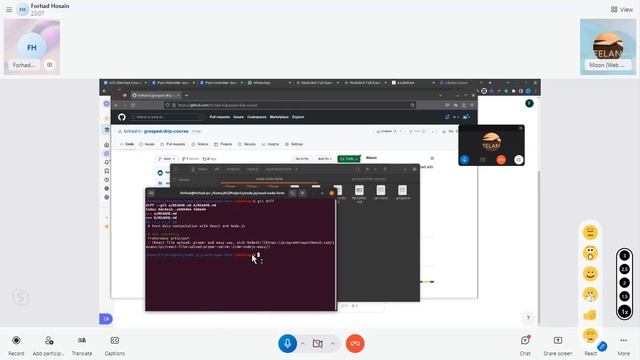Click About gear icon in repository sidebar
Image resolution: width=640 pixels, height=360 pixels.
pyautogui.click(x=432, y=158)
